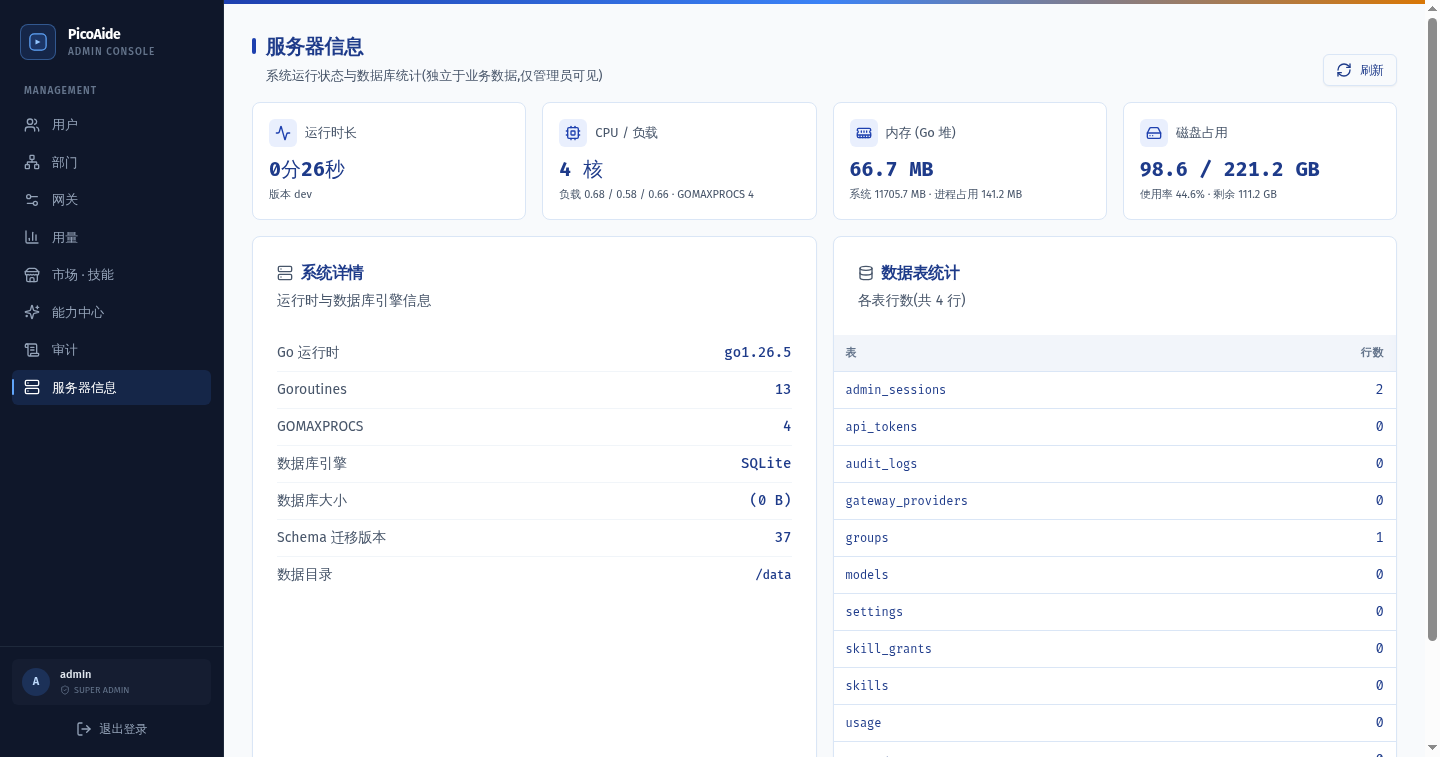Screen dimensions: 1440x757
Task: Click the marketplace store icon
Action: click(x=32, y=275)
